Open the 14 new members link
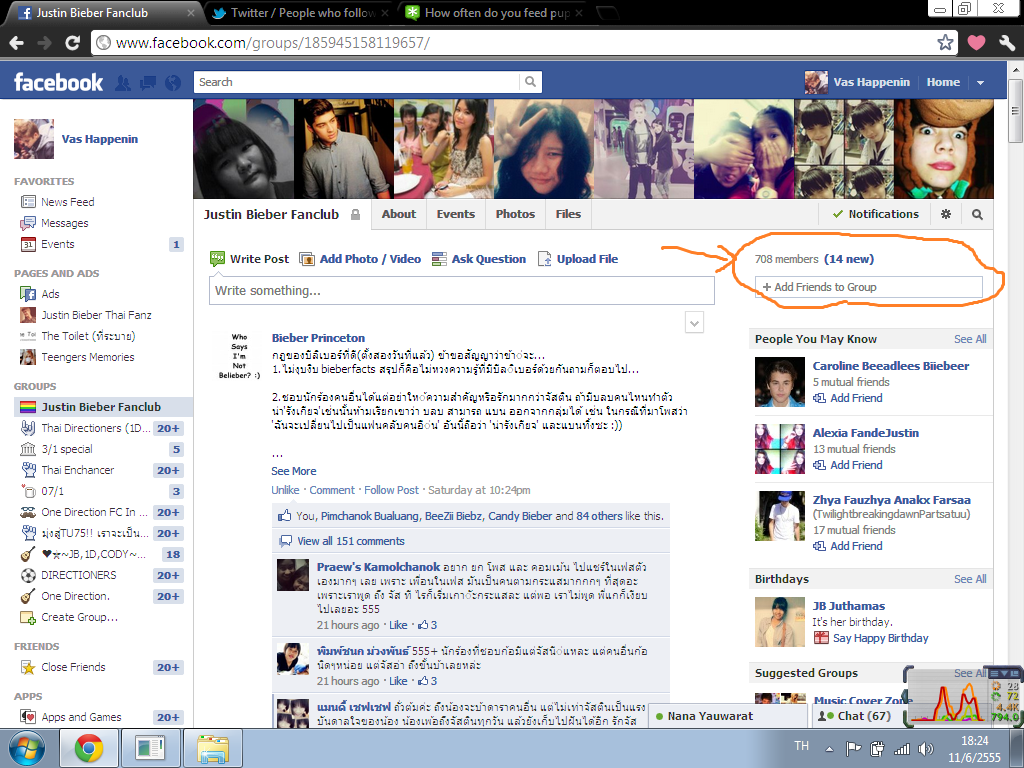Image resolution: width=1024 pixels, height=768 pixels. [x=849, y=259]
